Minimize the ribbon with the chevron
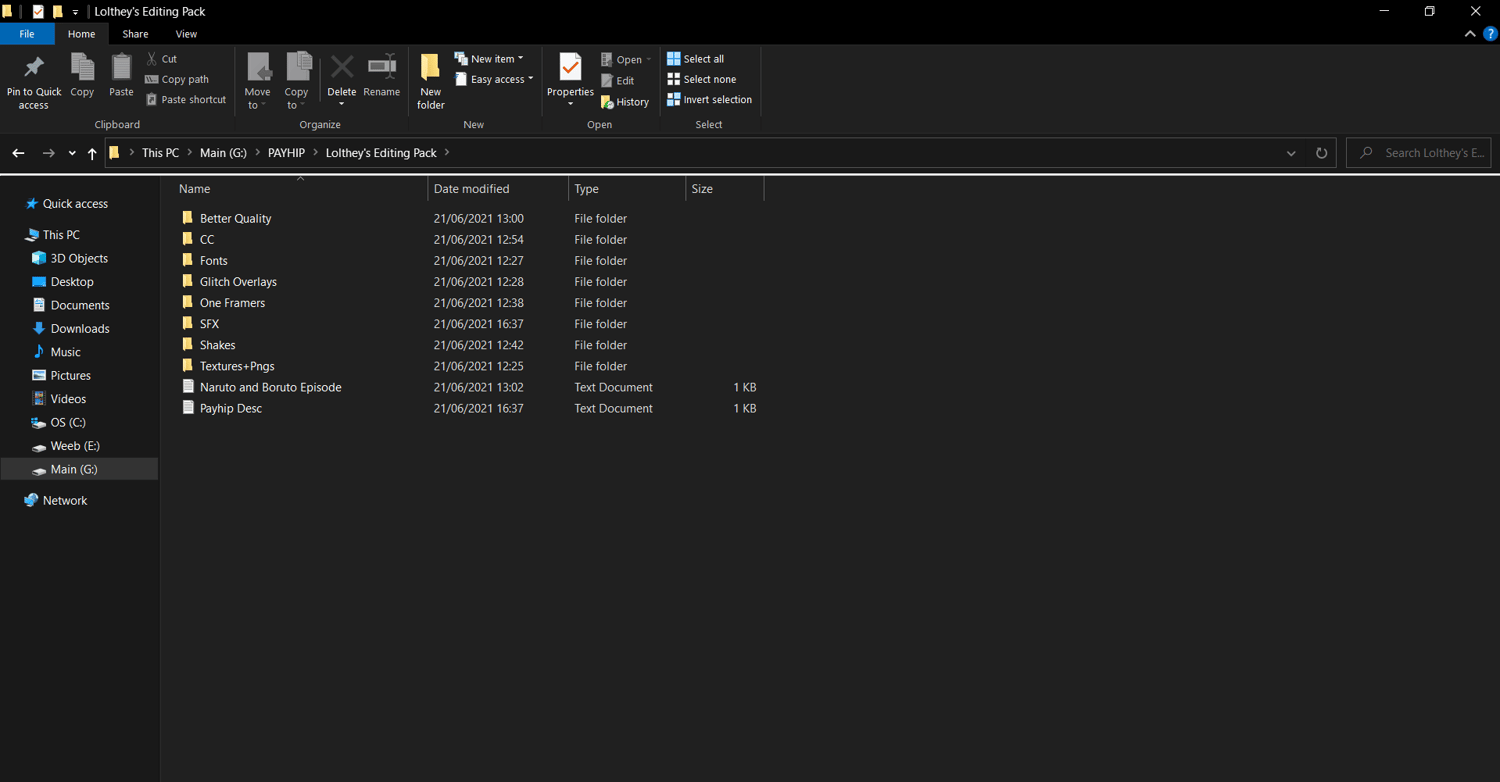The width and height of the screenshot is (1500, 782). click(1470, 34)
